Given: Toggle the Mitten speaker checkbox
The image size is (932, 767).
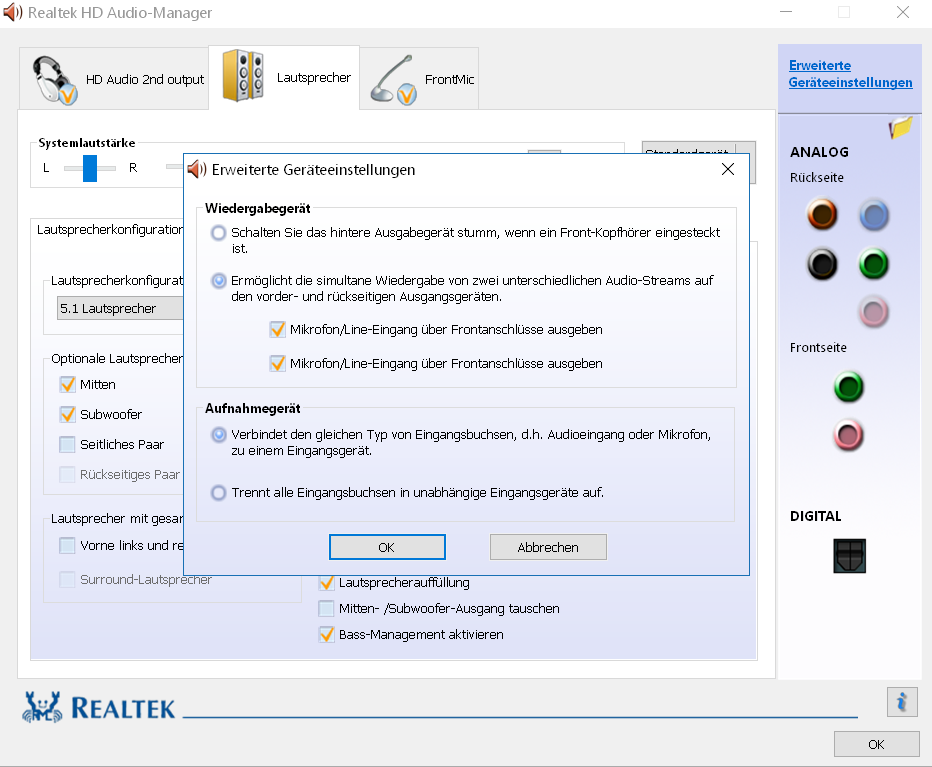Looking at the screenshot, I should click(x=67, y=385).
